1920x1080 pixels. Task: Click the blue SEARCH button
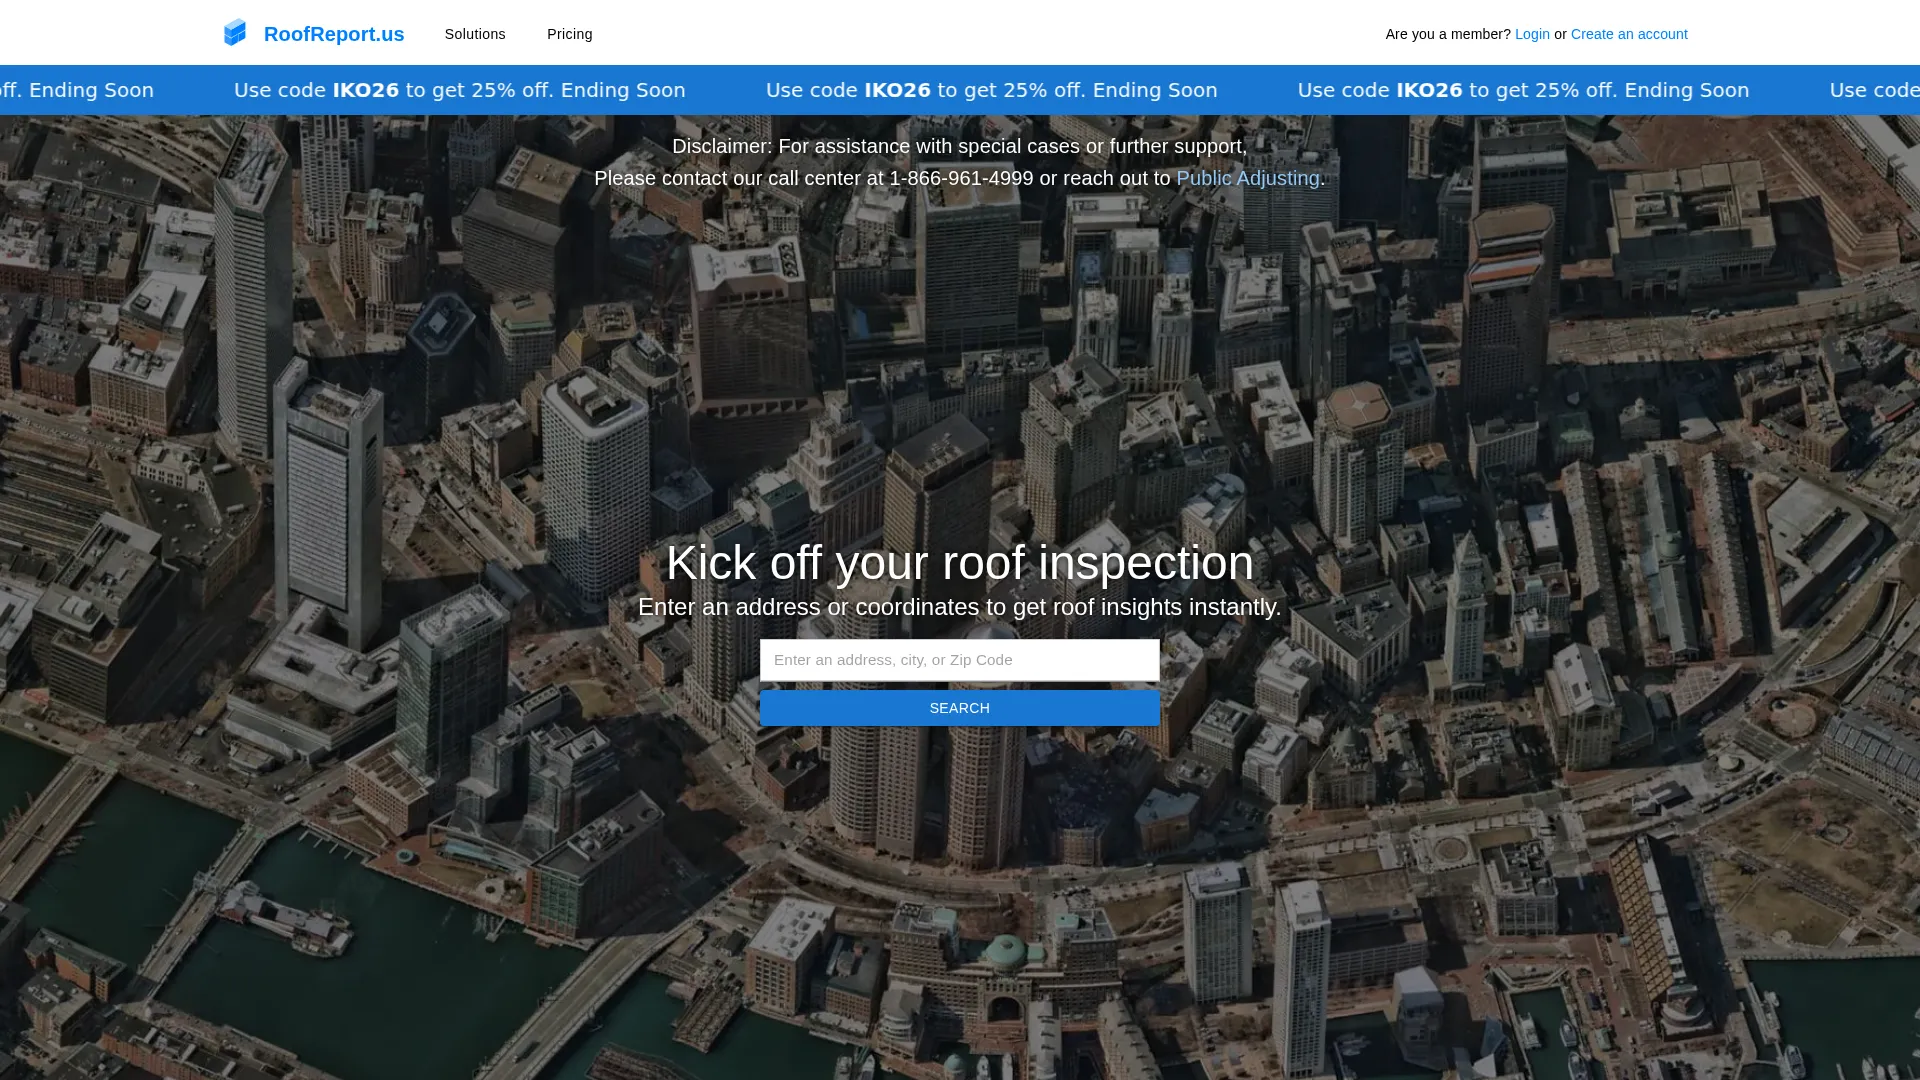[960, 708]
